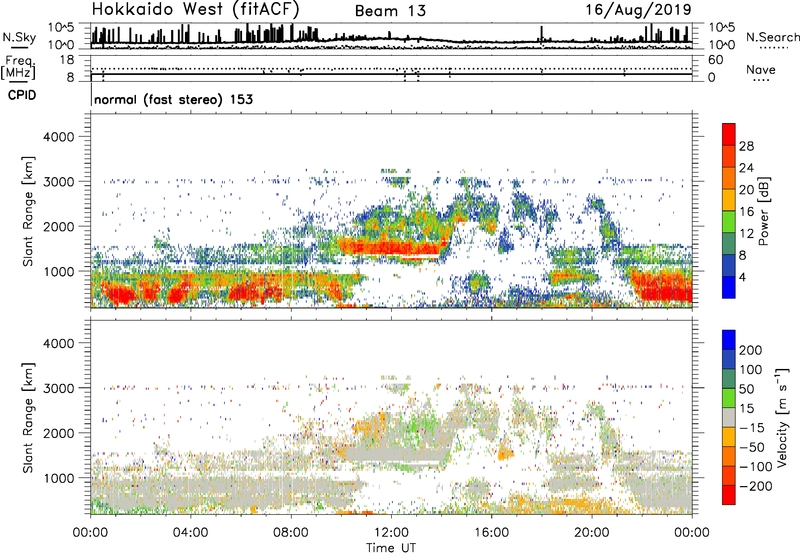Click the 08:00 time tick label
This screenshot has height=554, width=800.
point(291,533)
